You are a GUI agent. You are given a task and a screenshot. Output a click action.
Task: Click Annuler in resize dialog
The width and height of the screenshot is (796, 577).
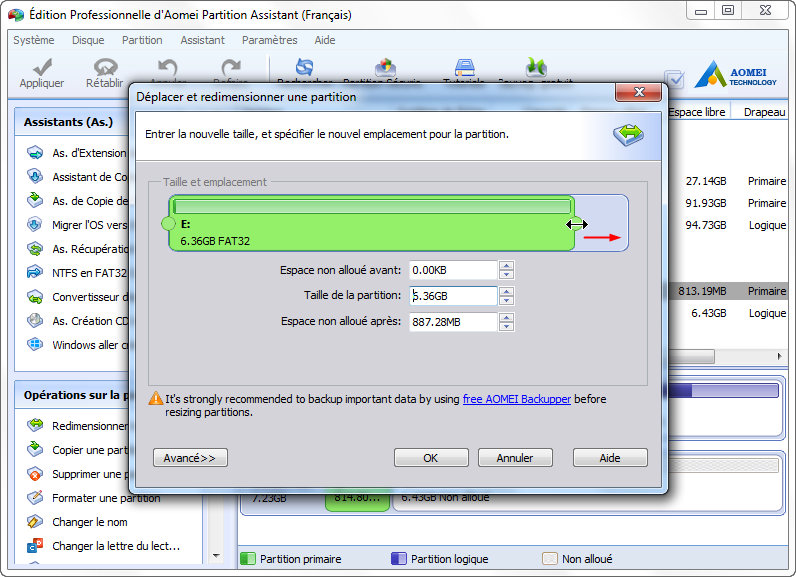coord(515,458)
